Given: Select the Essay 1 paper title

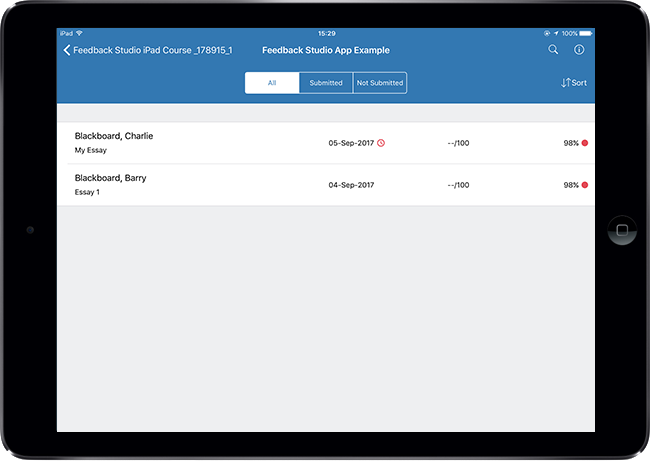Looking at the screenshot, I should click(87, 192).
